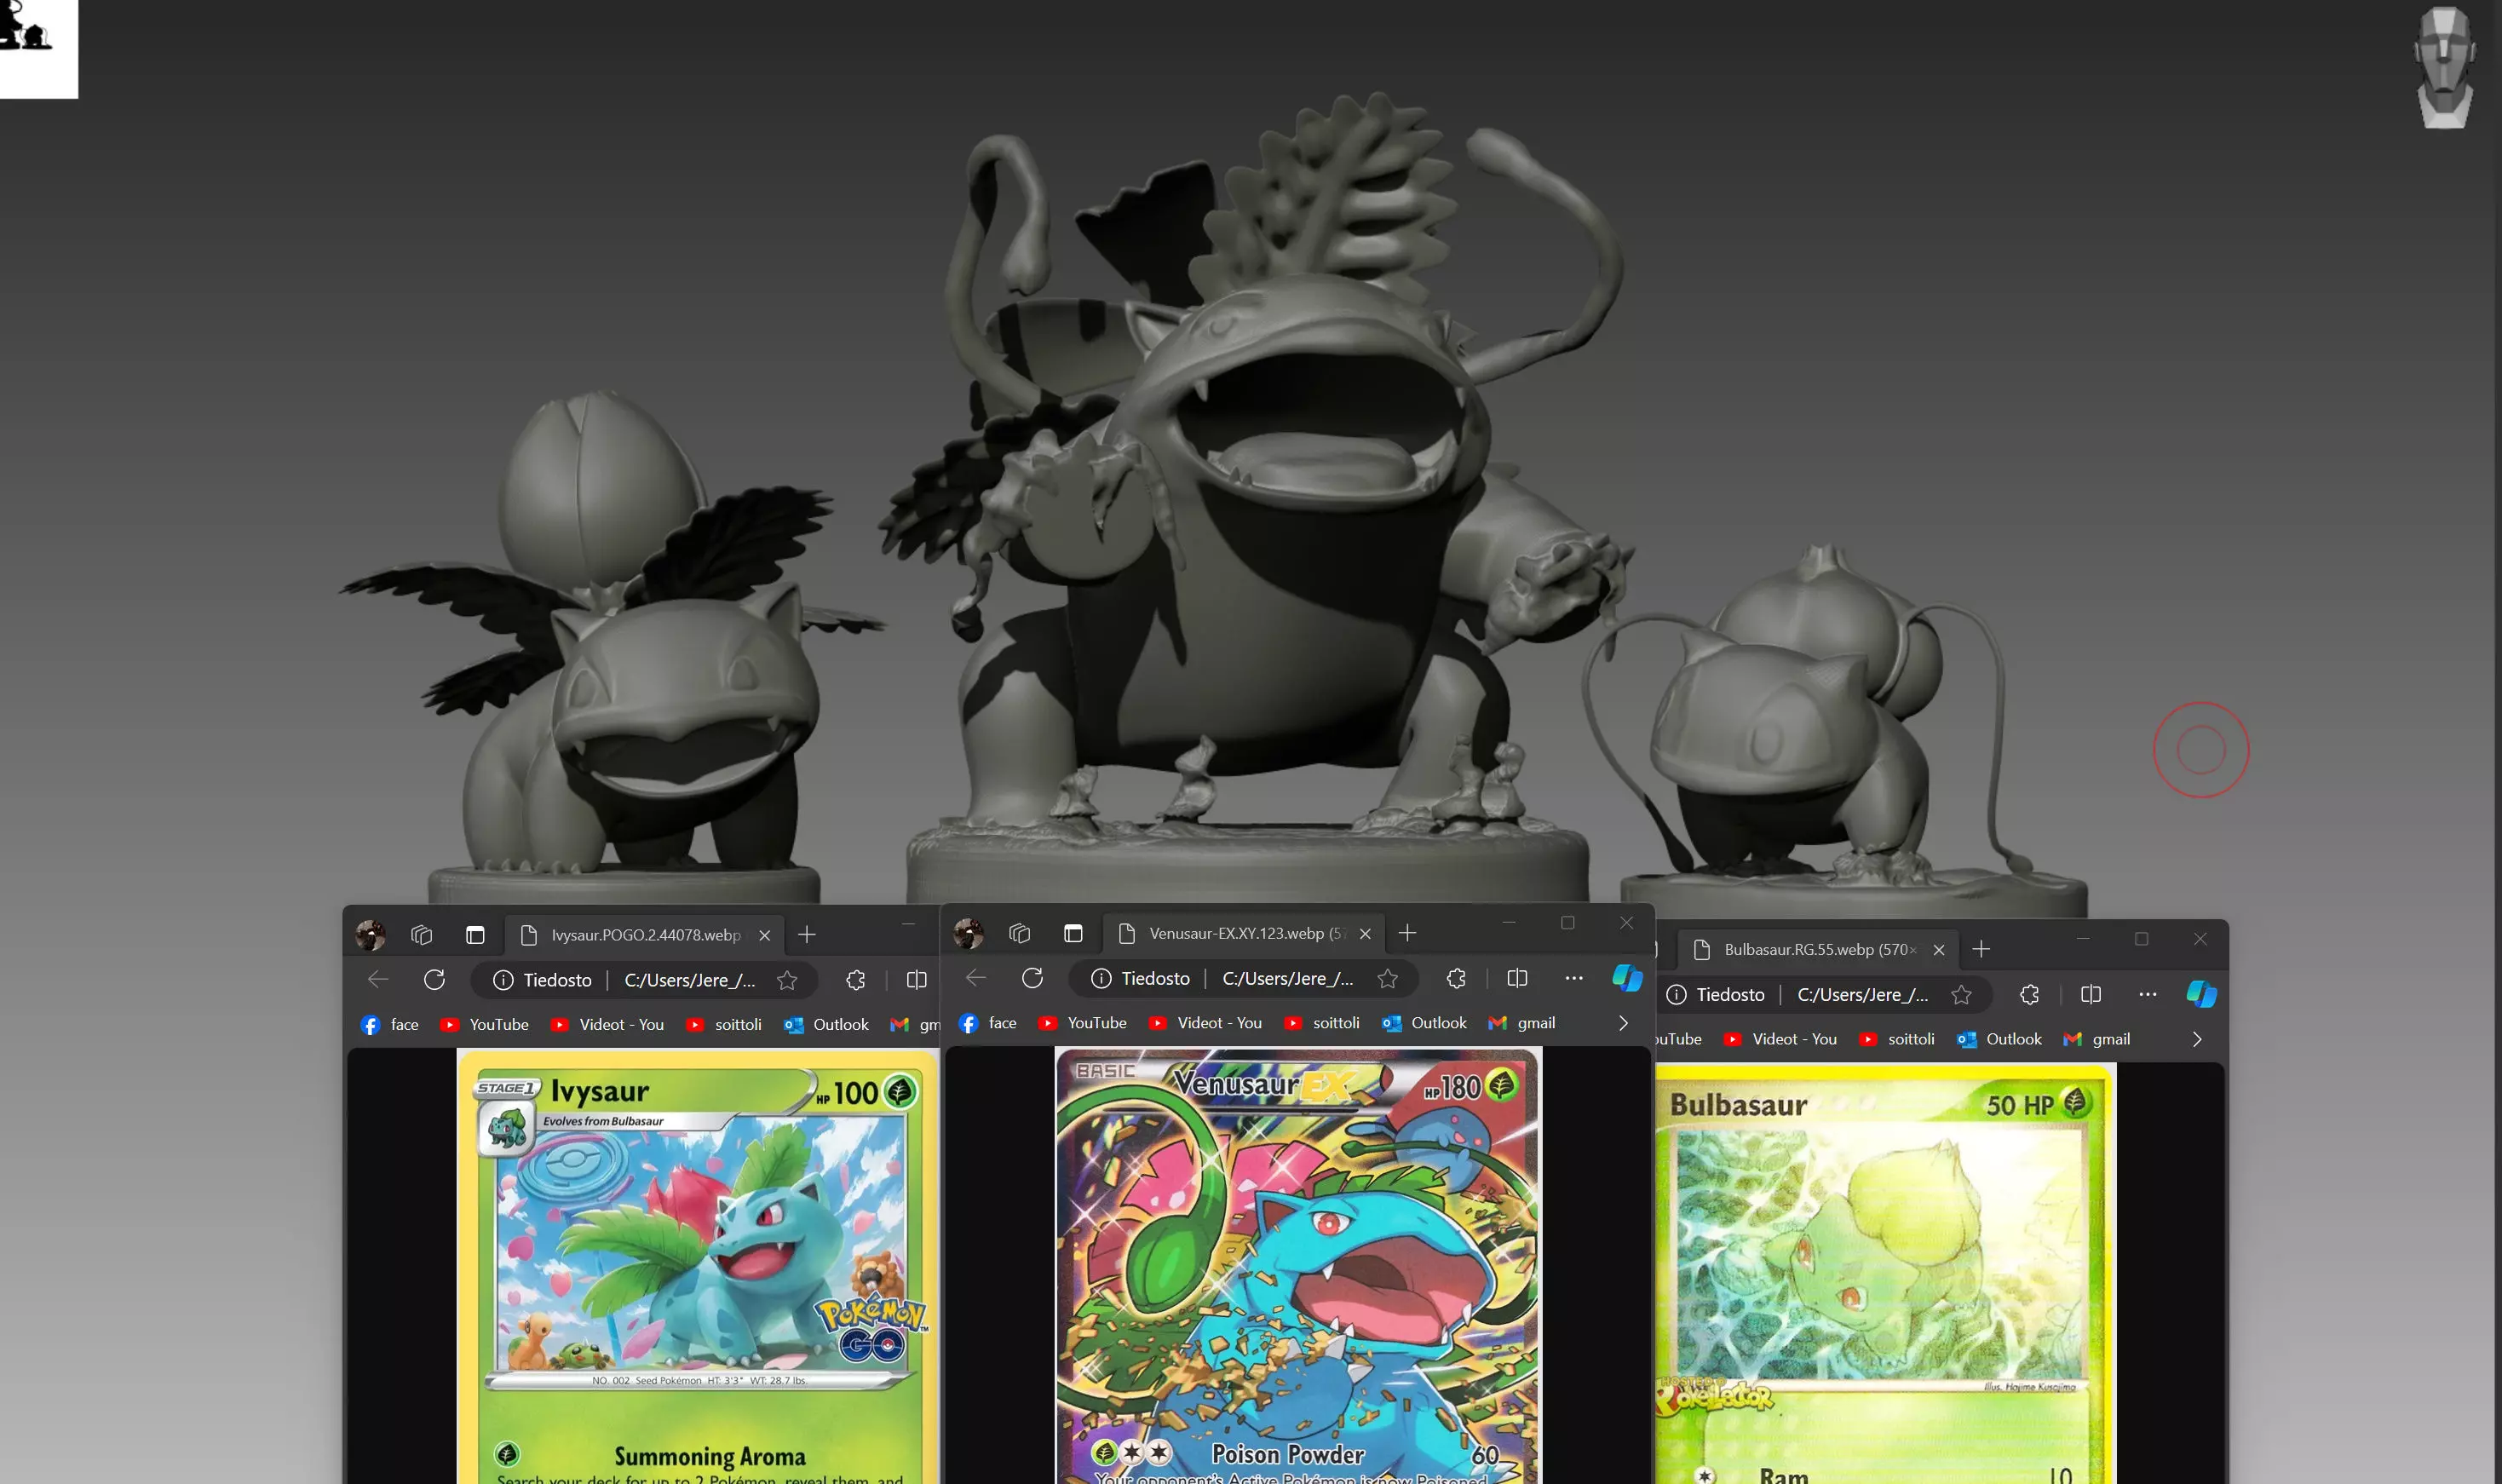Toggle split screen in Venusaur window
This screenshot has width=2502, height=1484.
[1517, 979]
